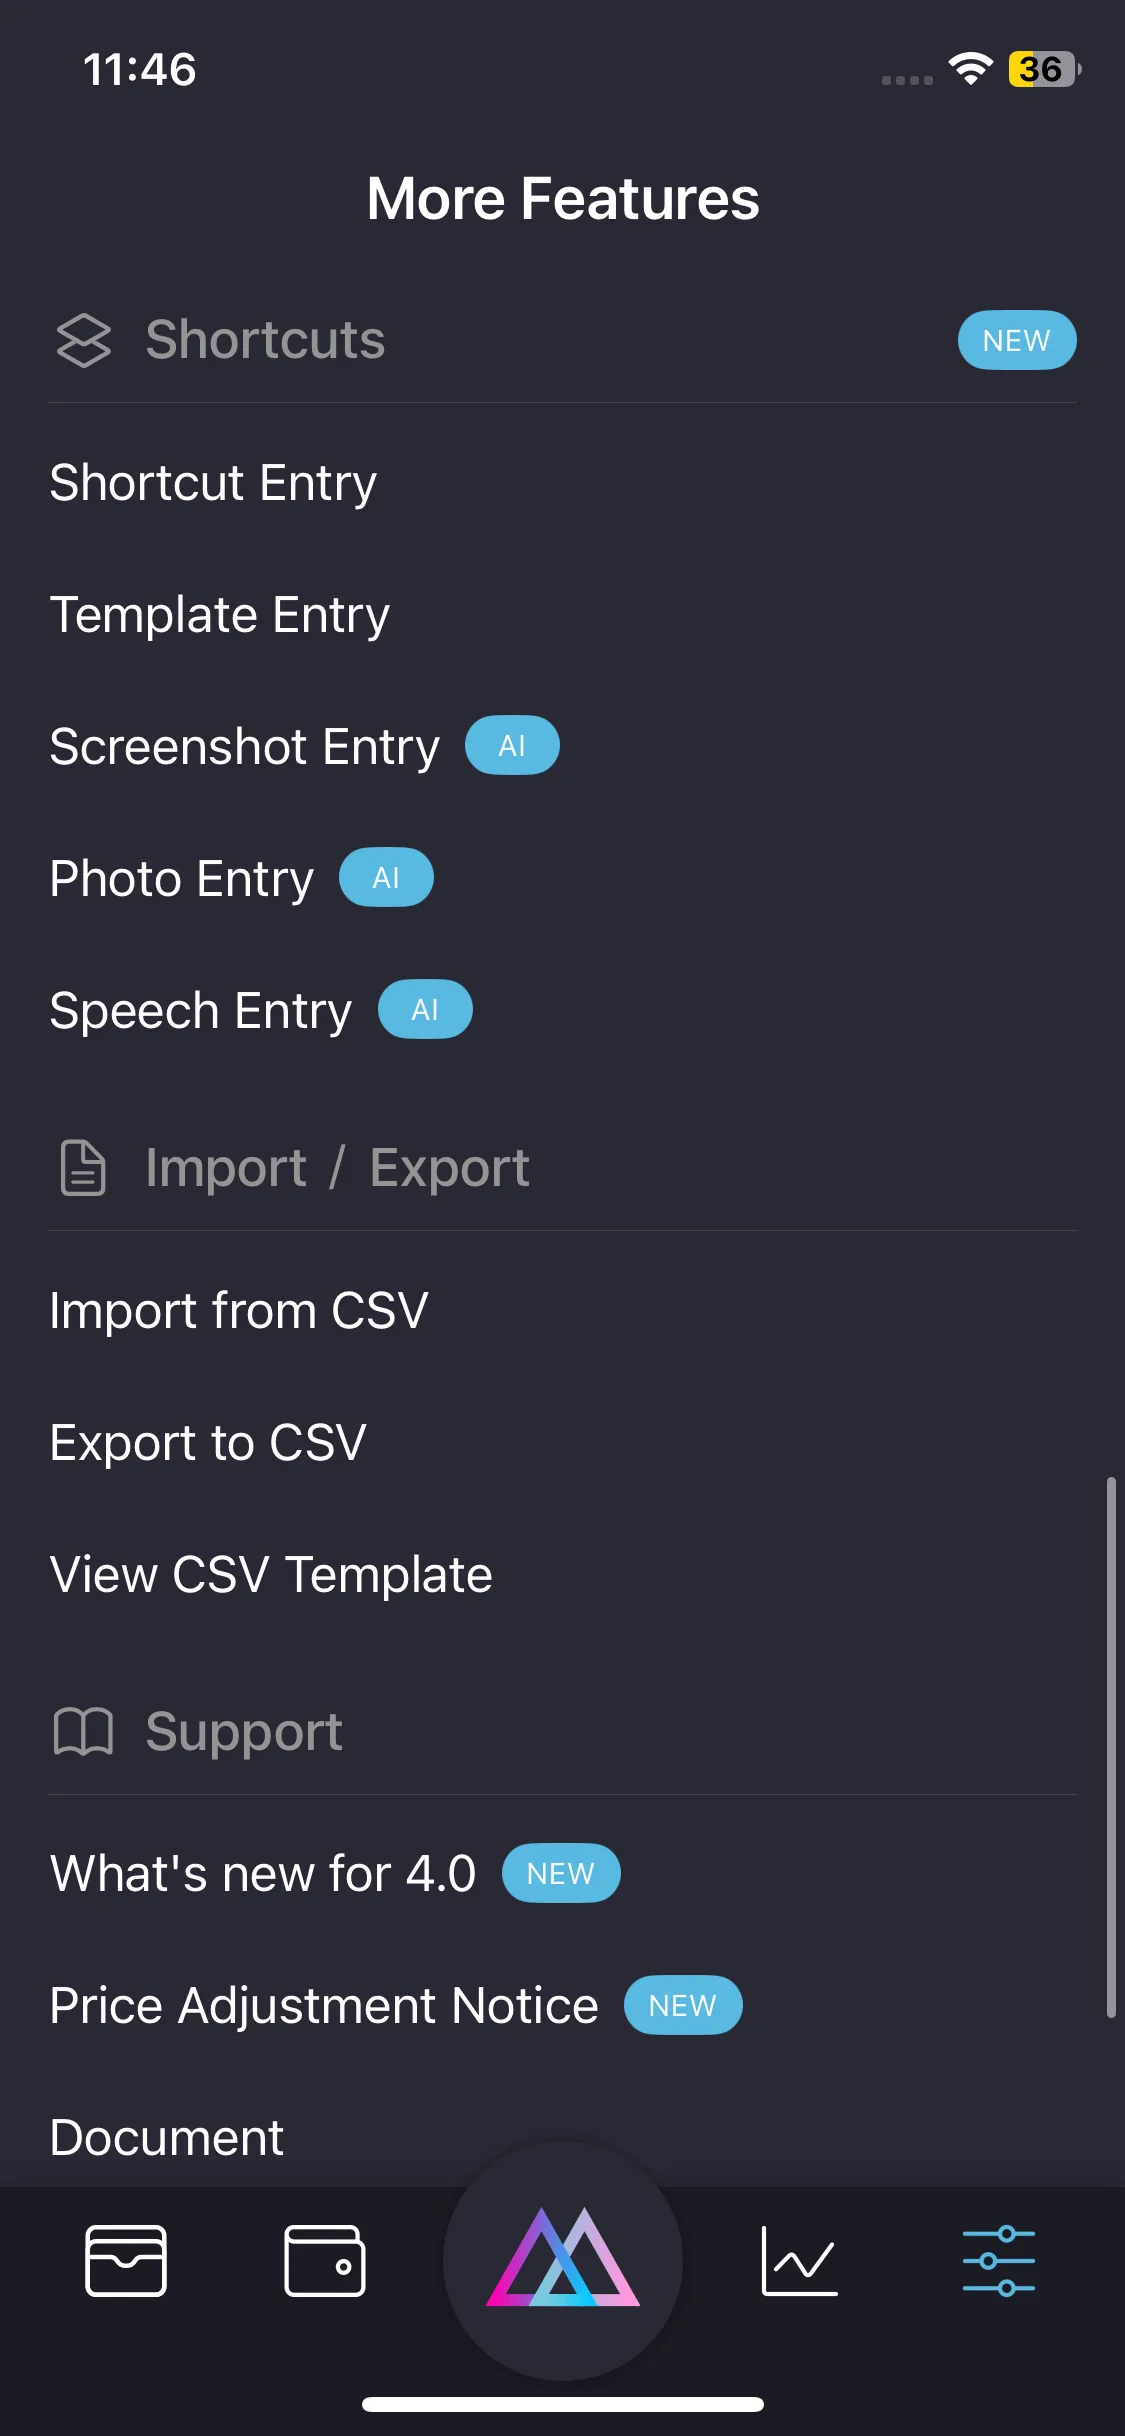The height and width of the screenshot is (2436, 1125).
Task: Open the wallet tab icon
Action: click(325, 2261)
